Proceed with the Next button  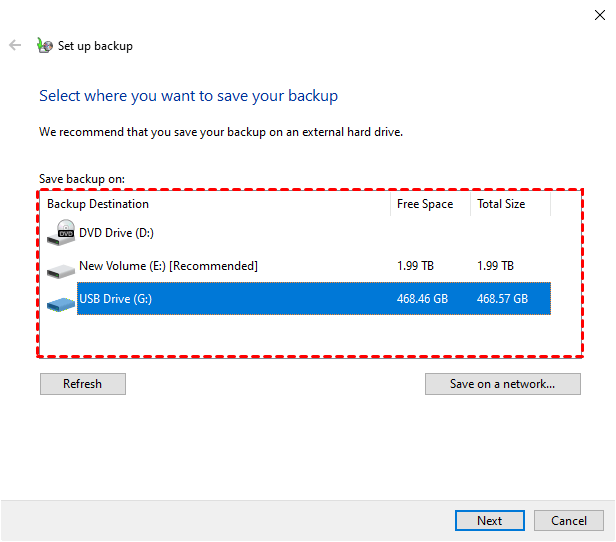pos(489,521)
